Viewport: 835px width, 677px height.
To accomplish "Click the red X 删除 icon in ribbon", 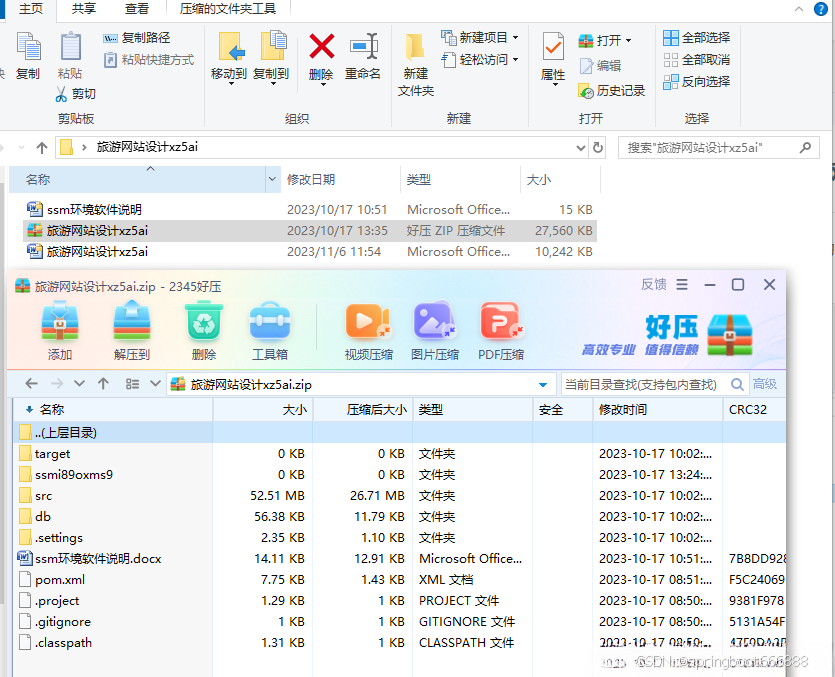I will pyautogui.click(x=322, y=46).
